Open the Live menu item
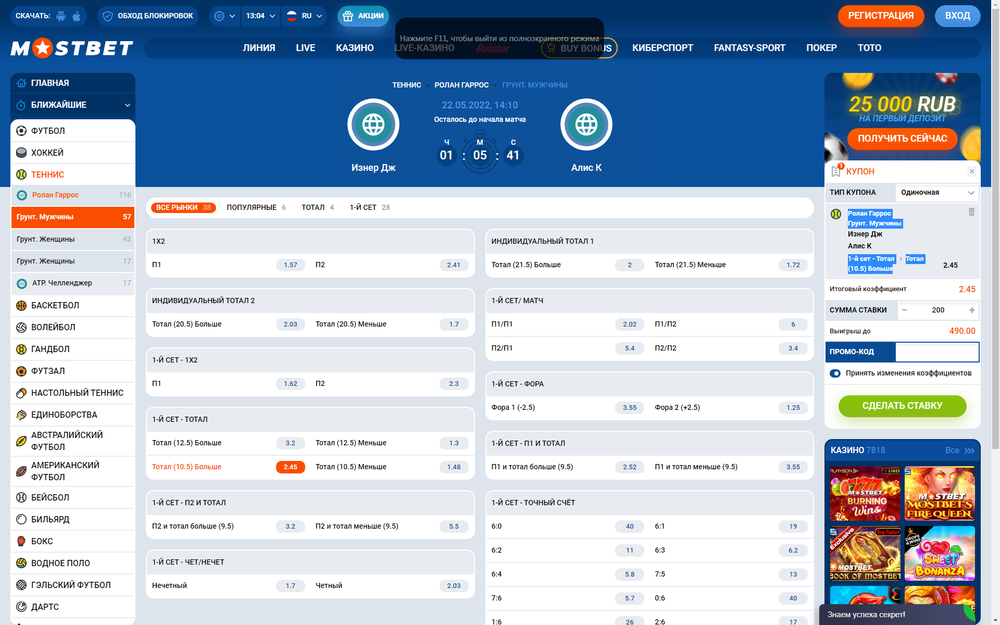The height and width of the screenshot is (625, 1000). [x=305, y=48]
